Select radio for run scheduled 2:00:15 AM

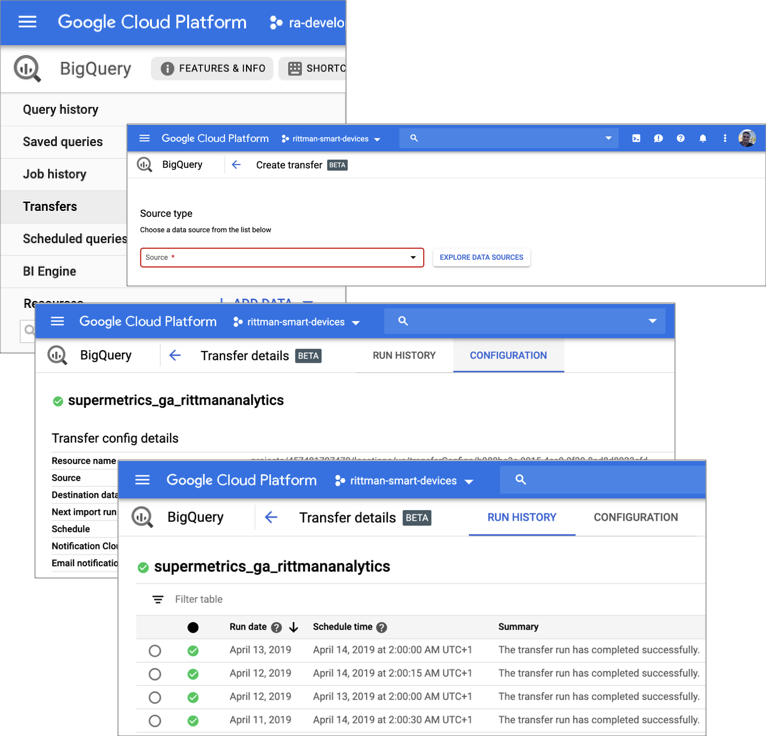click(x=155, y=674)
